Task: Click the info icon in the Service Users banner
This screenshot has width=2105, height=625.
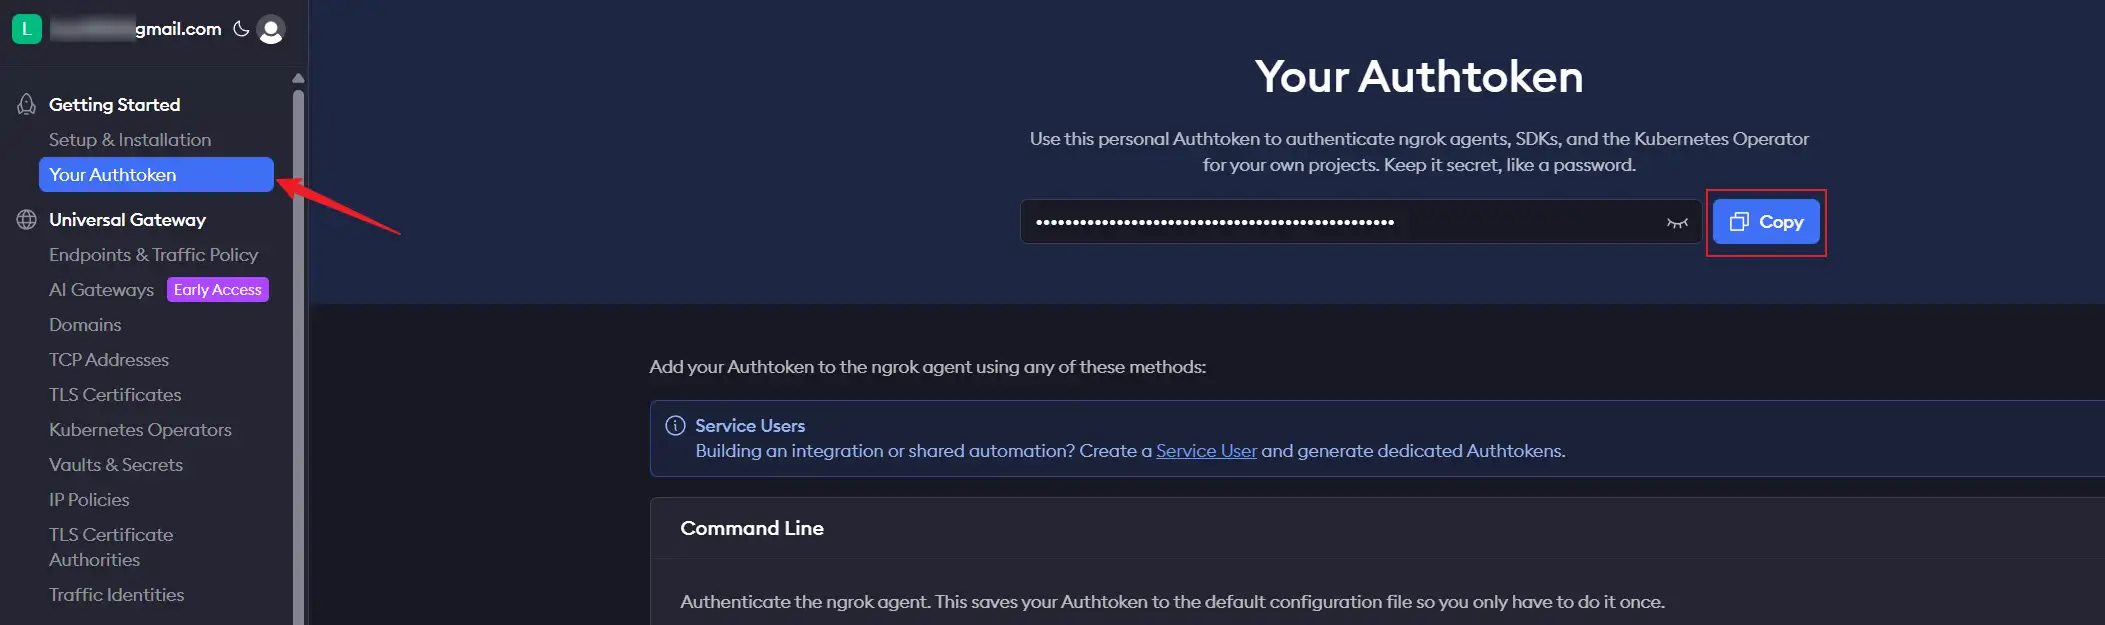Action: pyautogui.click(x=676, y=425)
